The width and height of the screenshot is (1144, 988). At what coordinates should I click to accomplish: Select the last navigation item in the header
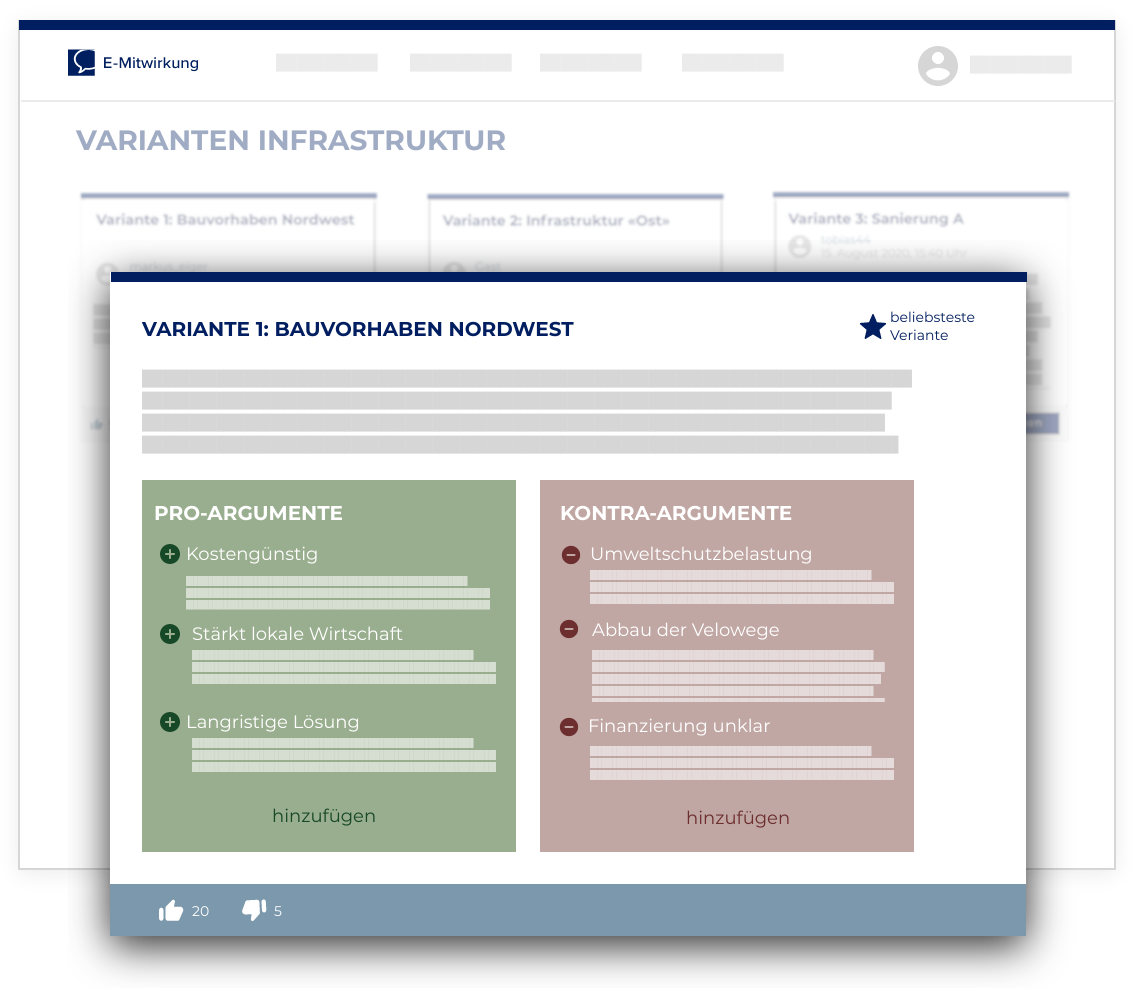732,62
